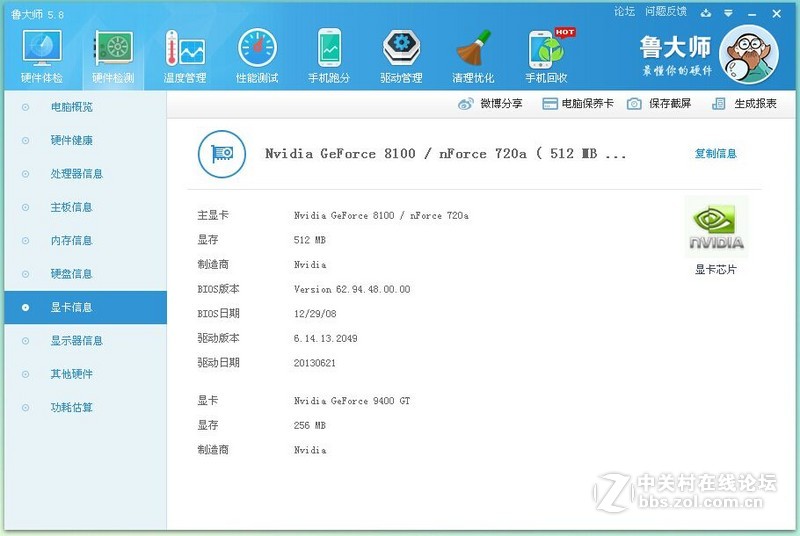Screen dimensions: 800x536
Task: Select 硬件健康 in the sidebar
Action: (86, 140)
